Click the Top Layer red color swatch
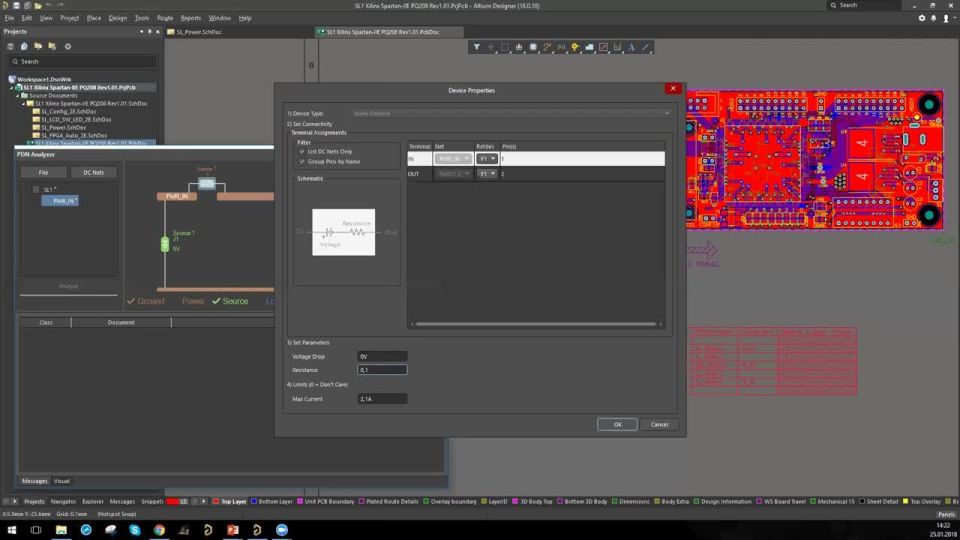The image size is (960, 540). coord(216,501)
